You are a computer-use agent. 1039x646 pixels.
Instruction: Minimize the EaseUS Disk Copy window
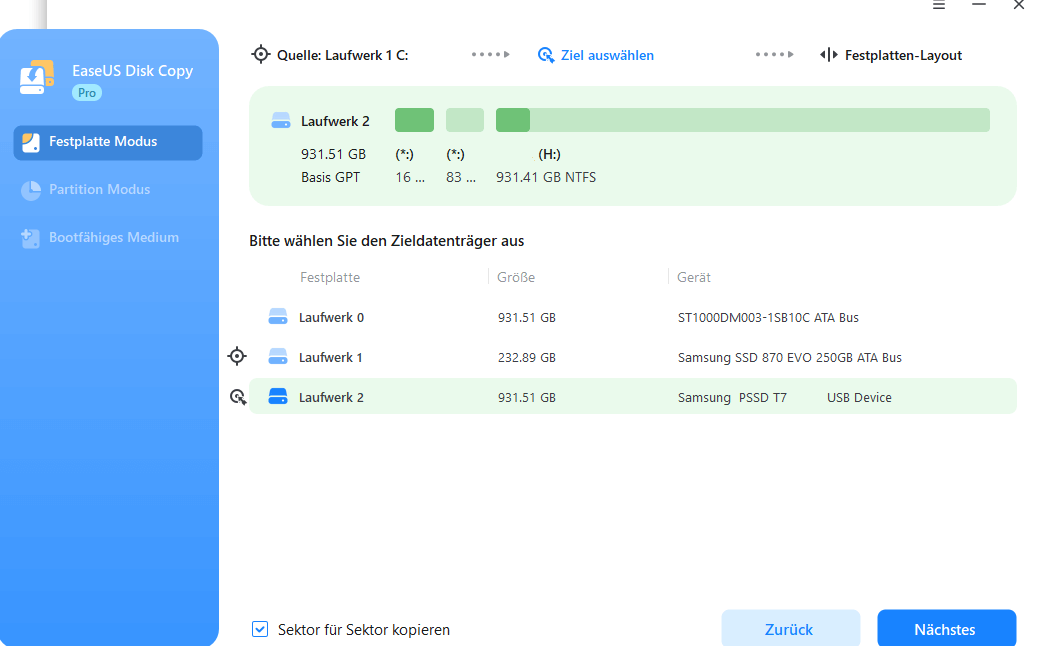pyautogui.click(x=979, y=5)
